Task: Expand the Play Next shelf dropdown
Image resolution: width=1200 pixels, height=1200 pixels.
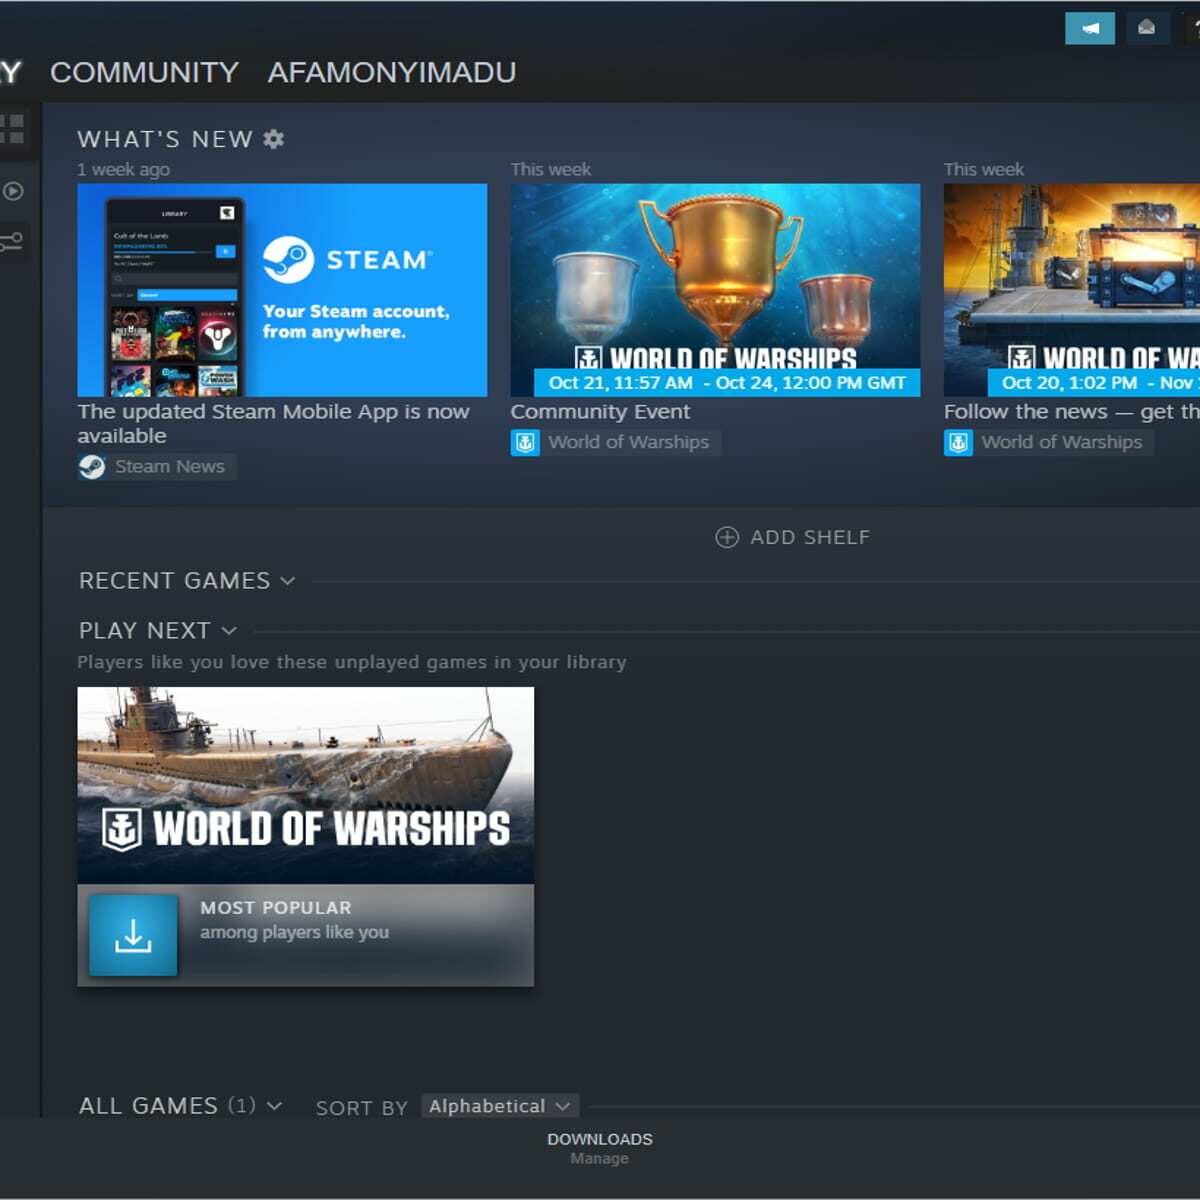Action: (x=229, y=631)
